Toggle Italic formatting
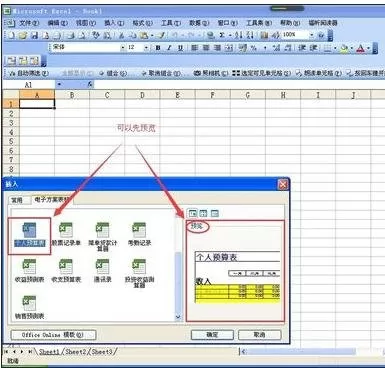385x368 pixels. click(x=169, y=48)
